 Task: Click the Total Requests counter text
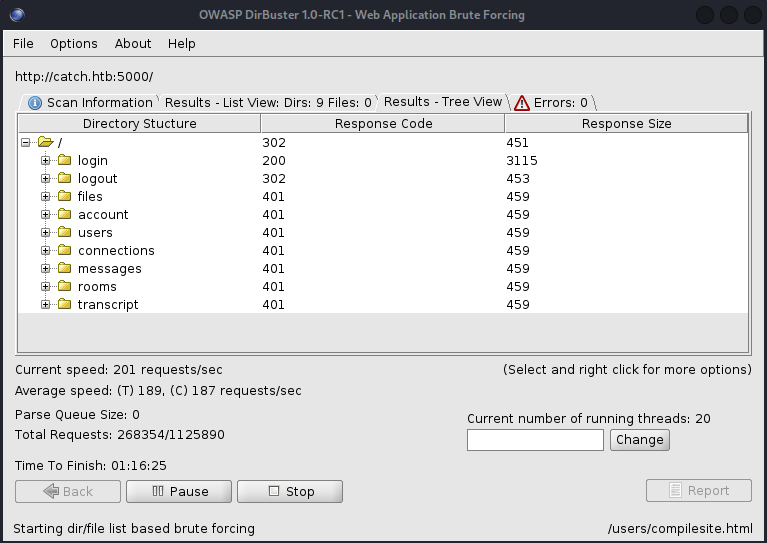120,434
